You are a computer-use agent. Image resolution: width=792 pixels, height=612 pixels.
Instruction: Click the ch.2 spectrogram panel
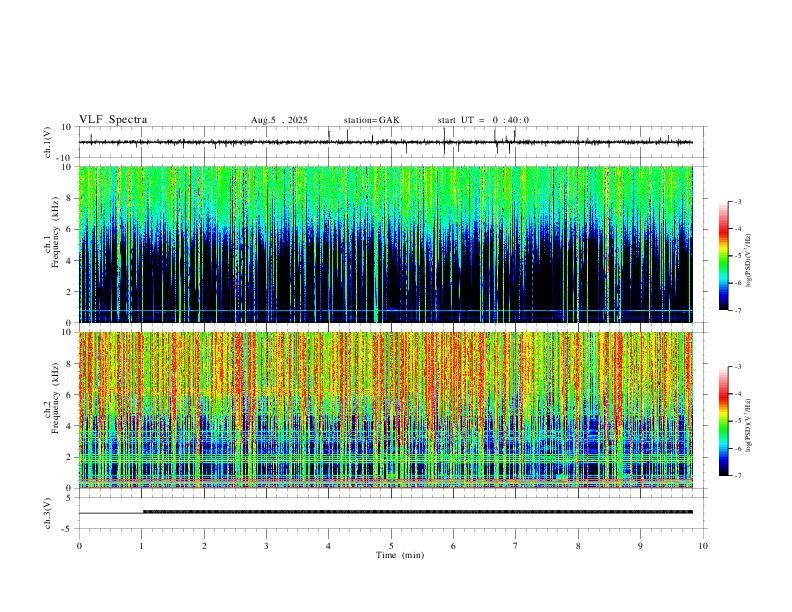tap(386, 410)
